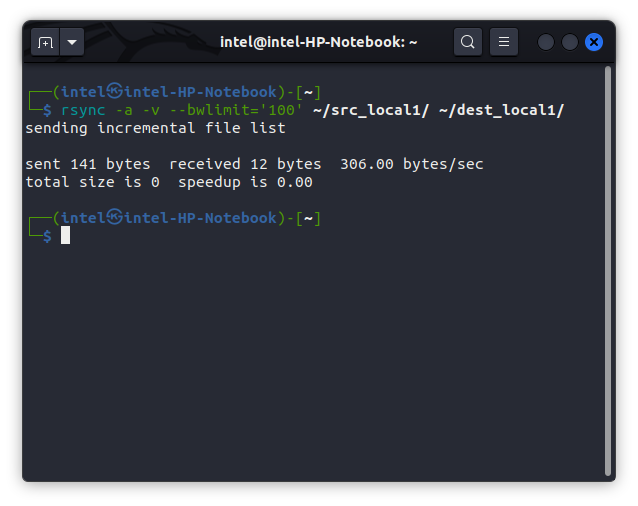
Task: Expand the new tab dropdown arrow
Action: (x=72, y=42)
